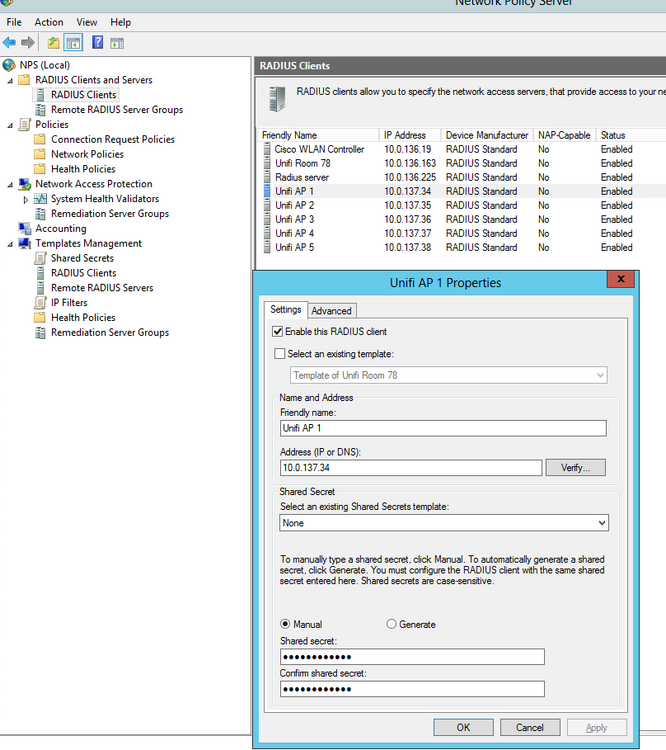Screen dimensions: 666x750
Task: Collapse the Policies tree node
Action: [10, 125]
